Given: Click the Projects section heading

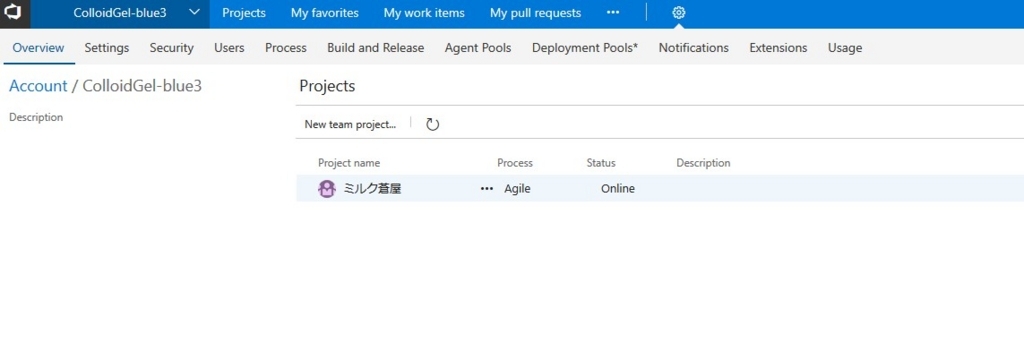Looking at the screenshot, I should tap(327, 86).
